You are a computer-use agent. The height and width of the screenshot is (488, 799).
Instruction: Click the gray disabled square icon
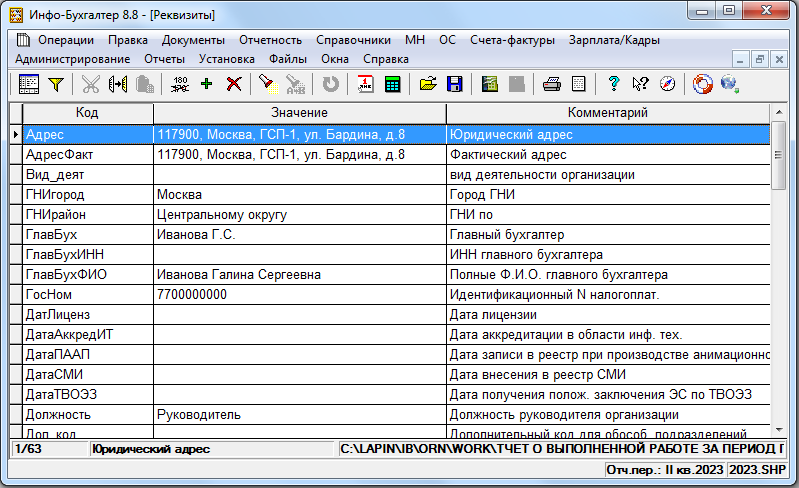[517, 84]
